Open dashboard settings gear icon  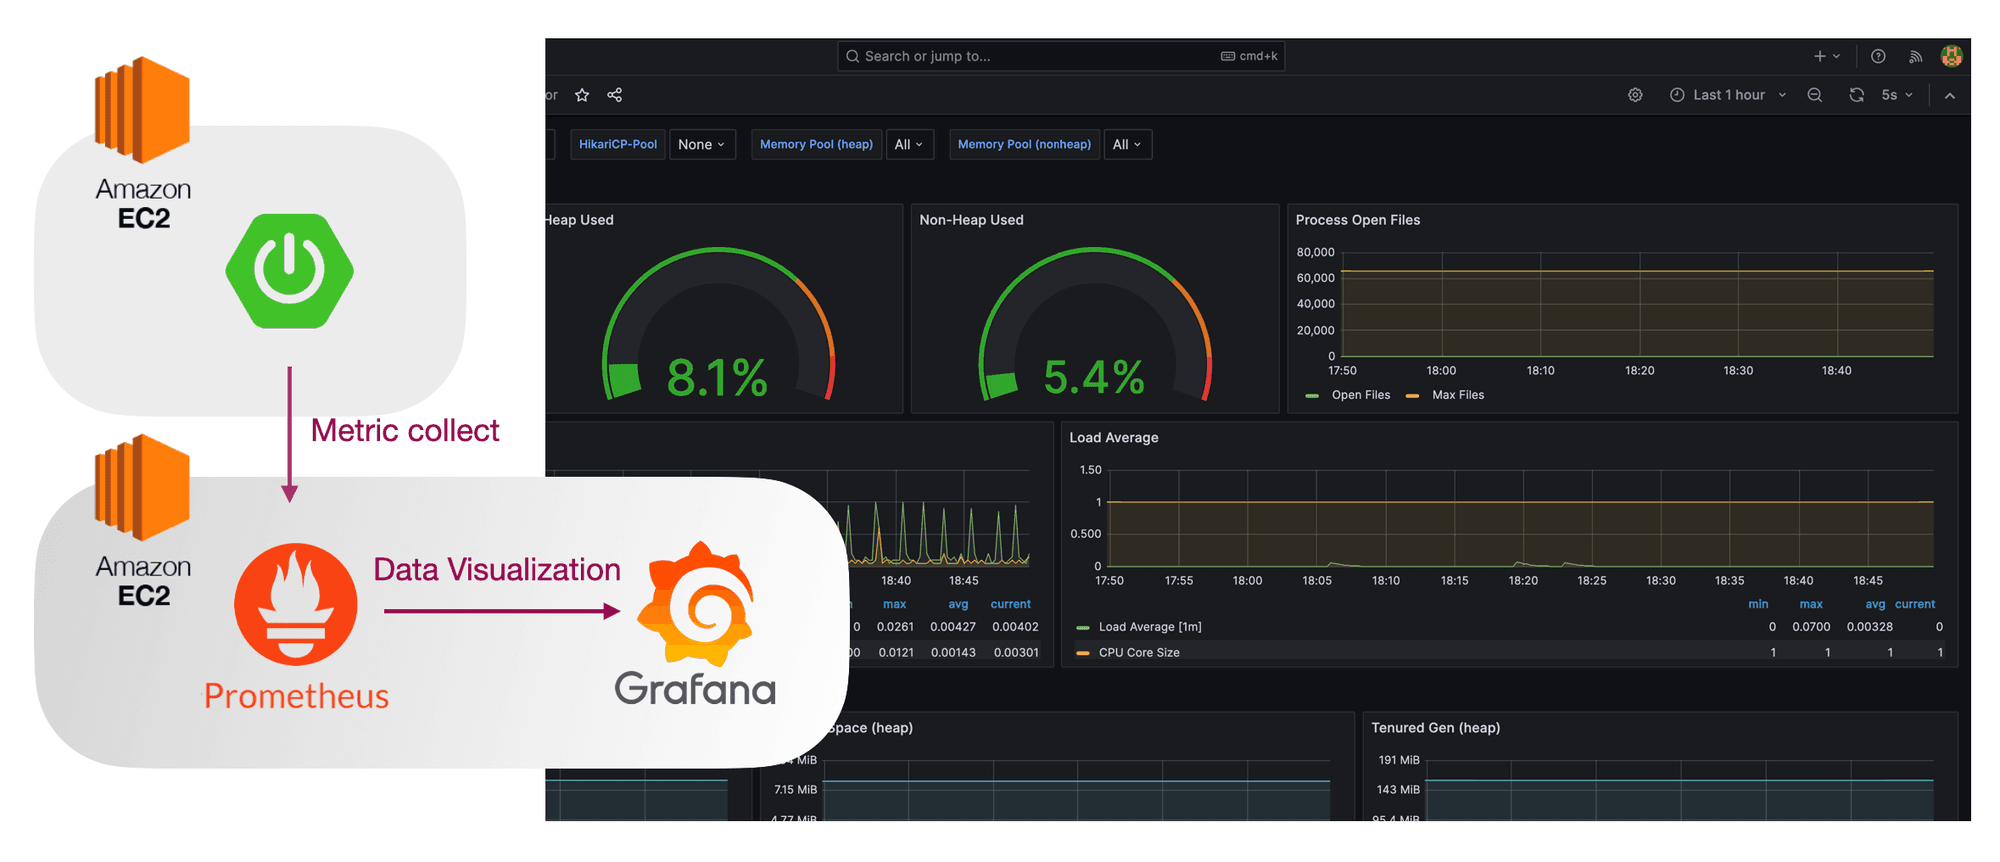(x=1635, y=95)
